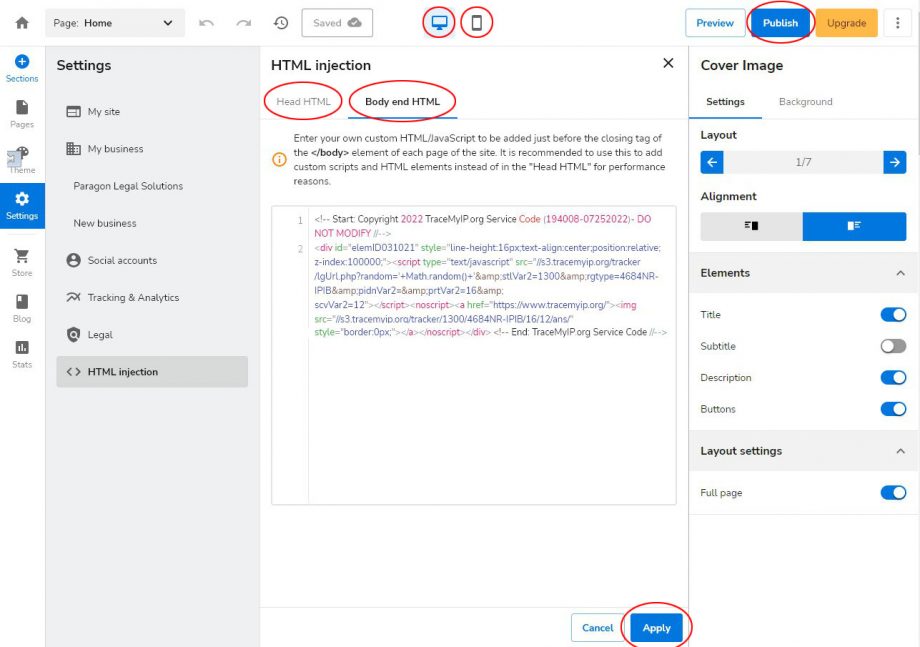Select the Theme icon

coord(21,158)
